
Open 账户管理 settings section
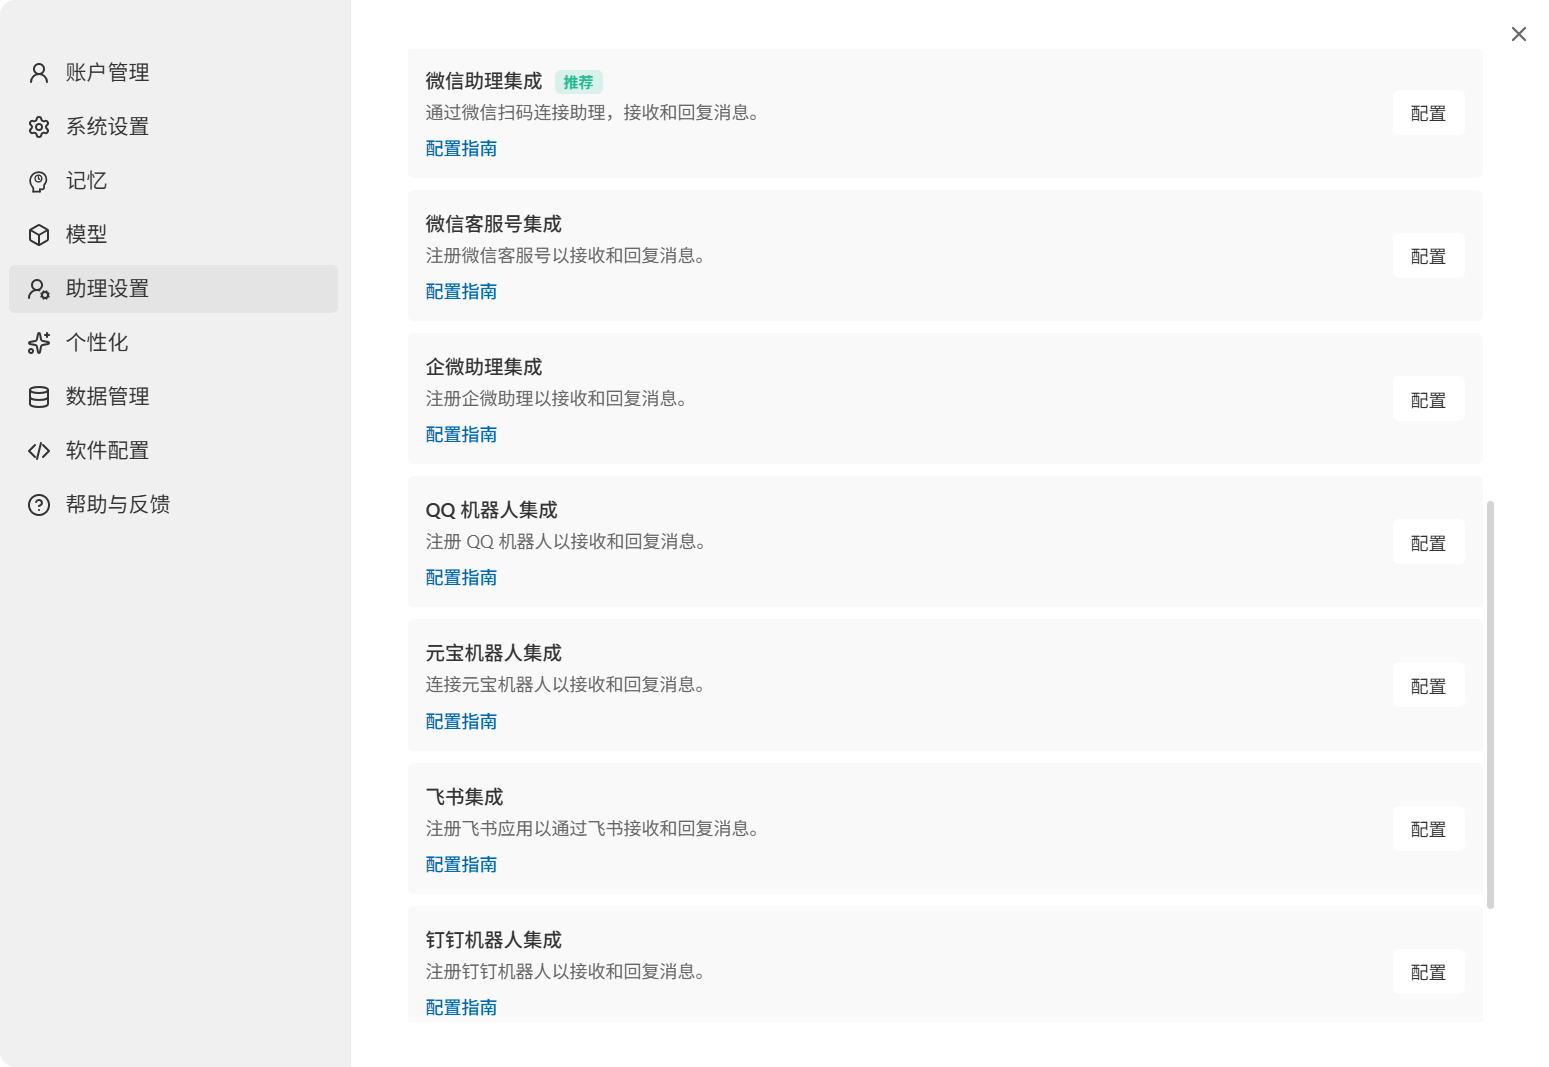tap(173, 73)
